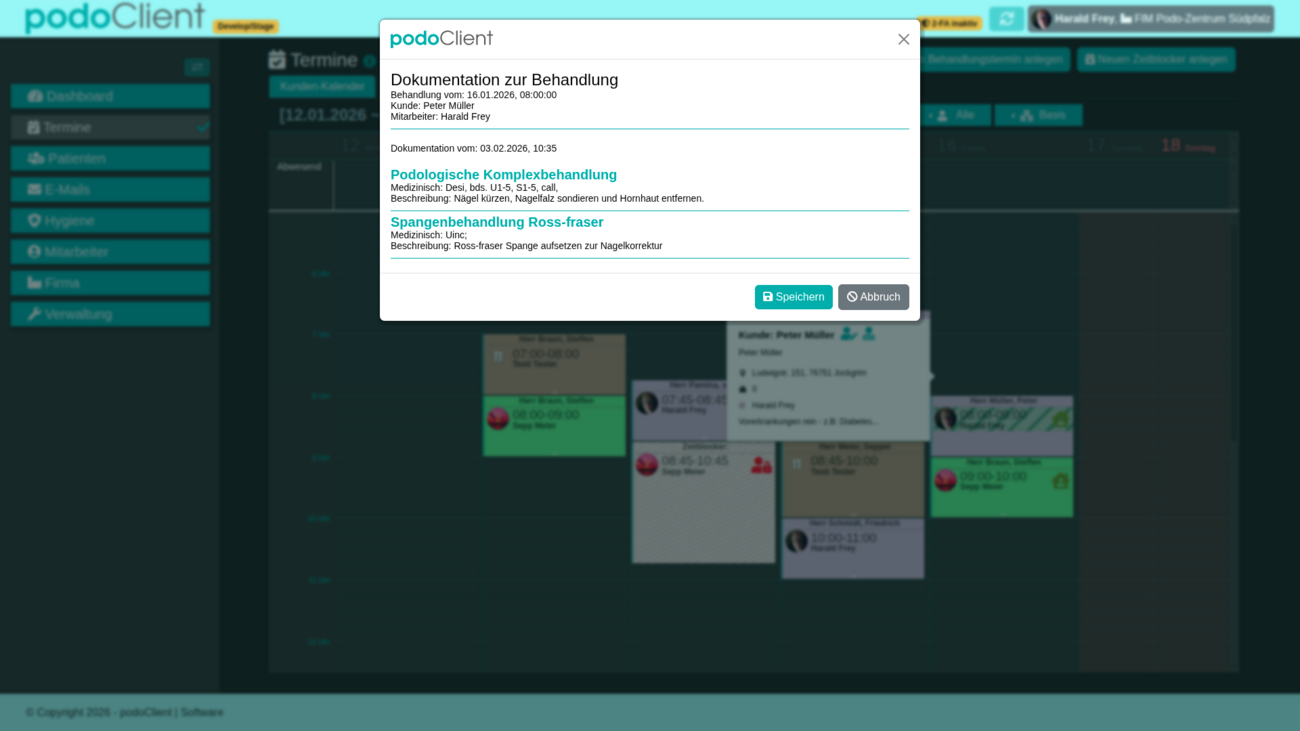Switch to the Kunden-Kalender tab
This screenshot has height=731, width=1300.
coord(322,87)
